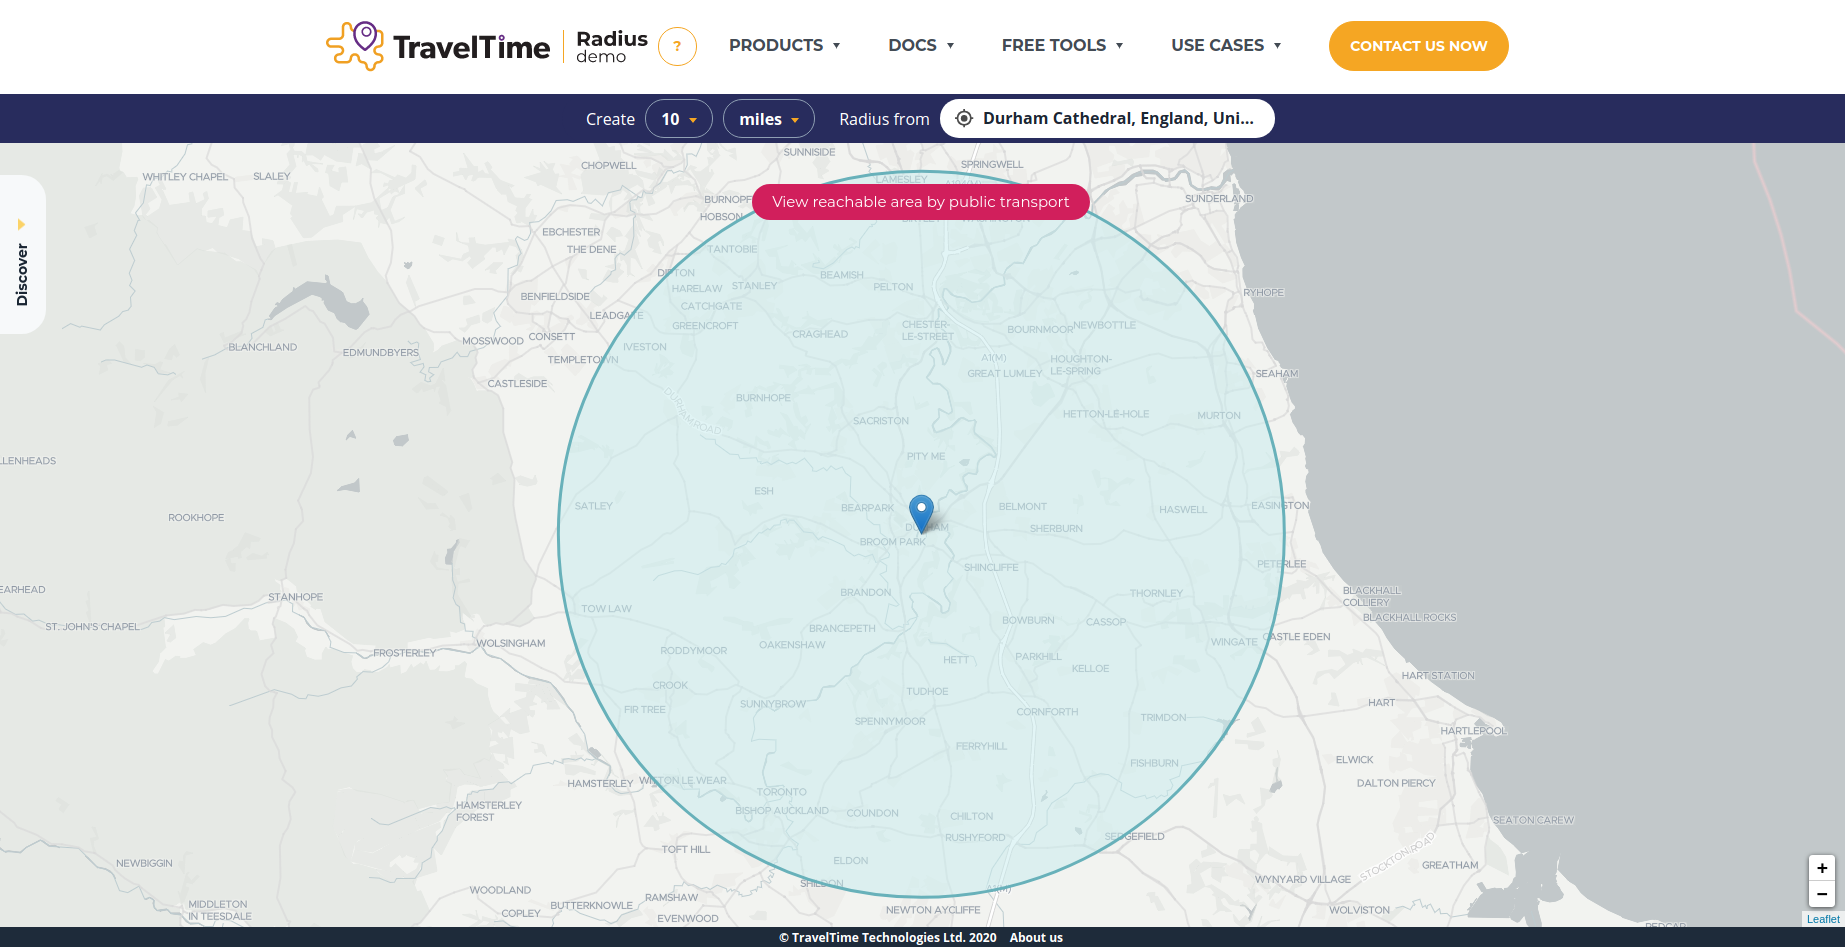Click the Radius demo title text
Viewport: 1845px width, 947px height.
pos(612,46)
